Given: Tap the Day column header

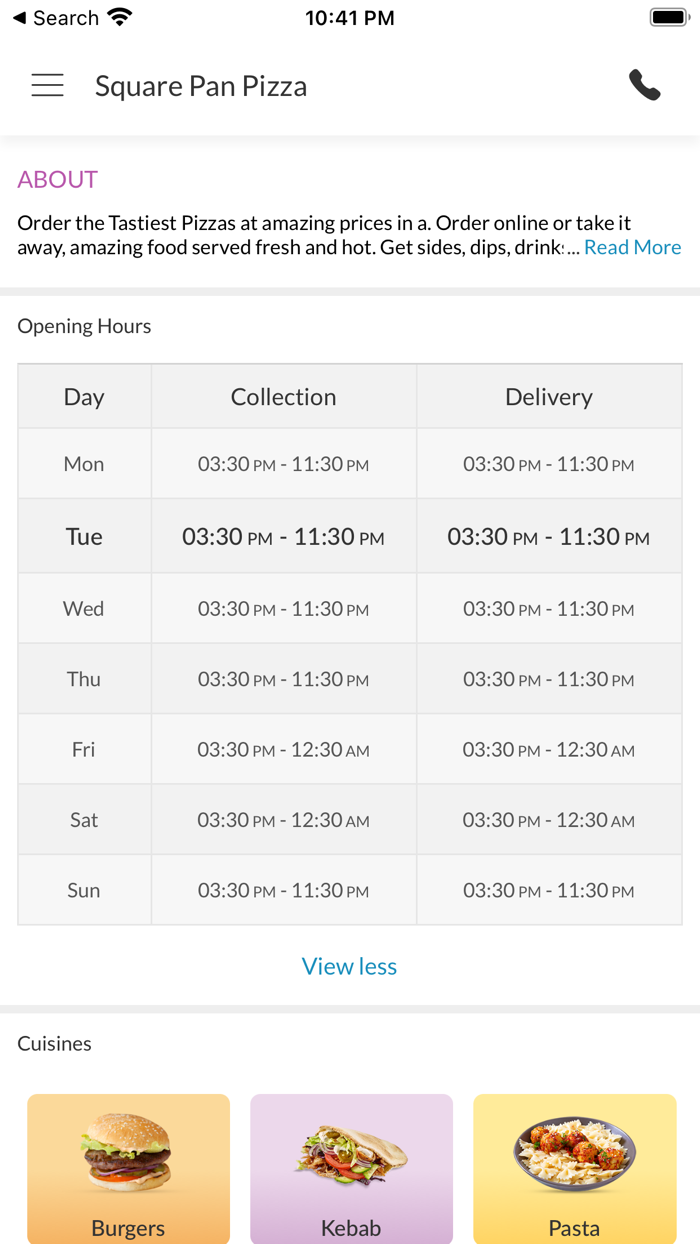Looking at the screenshot, I should (x=84, y=397).
